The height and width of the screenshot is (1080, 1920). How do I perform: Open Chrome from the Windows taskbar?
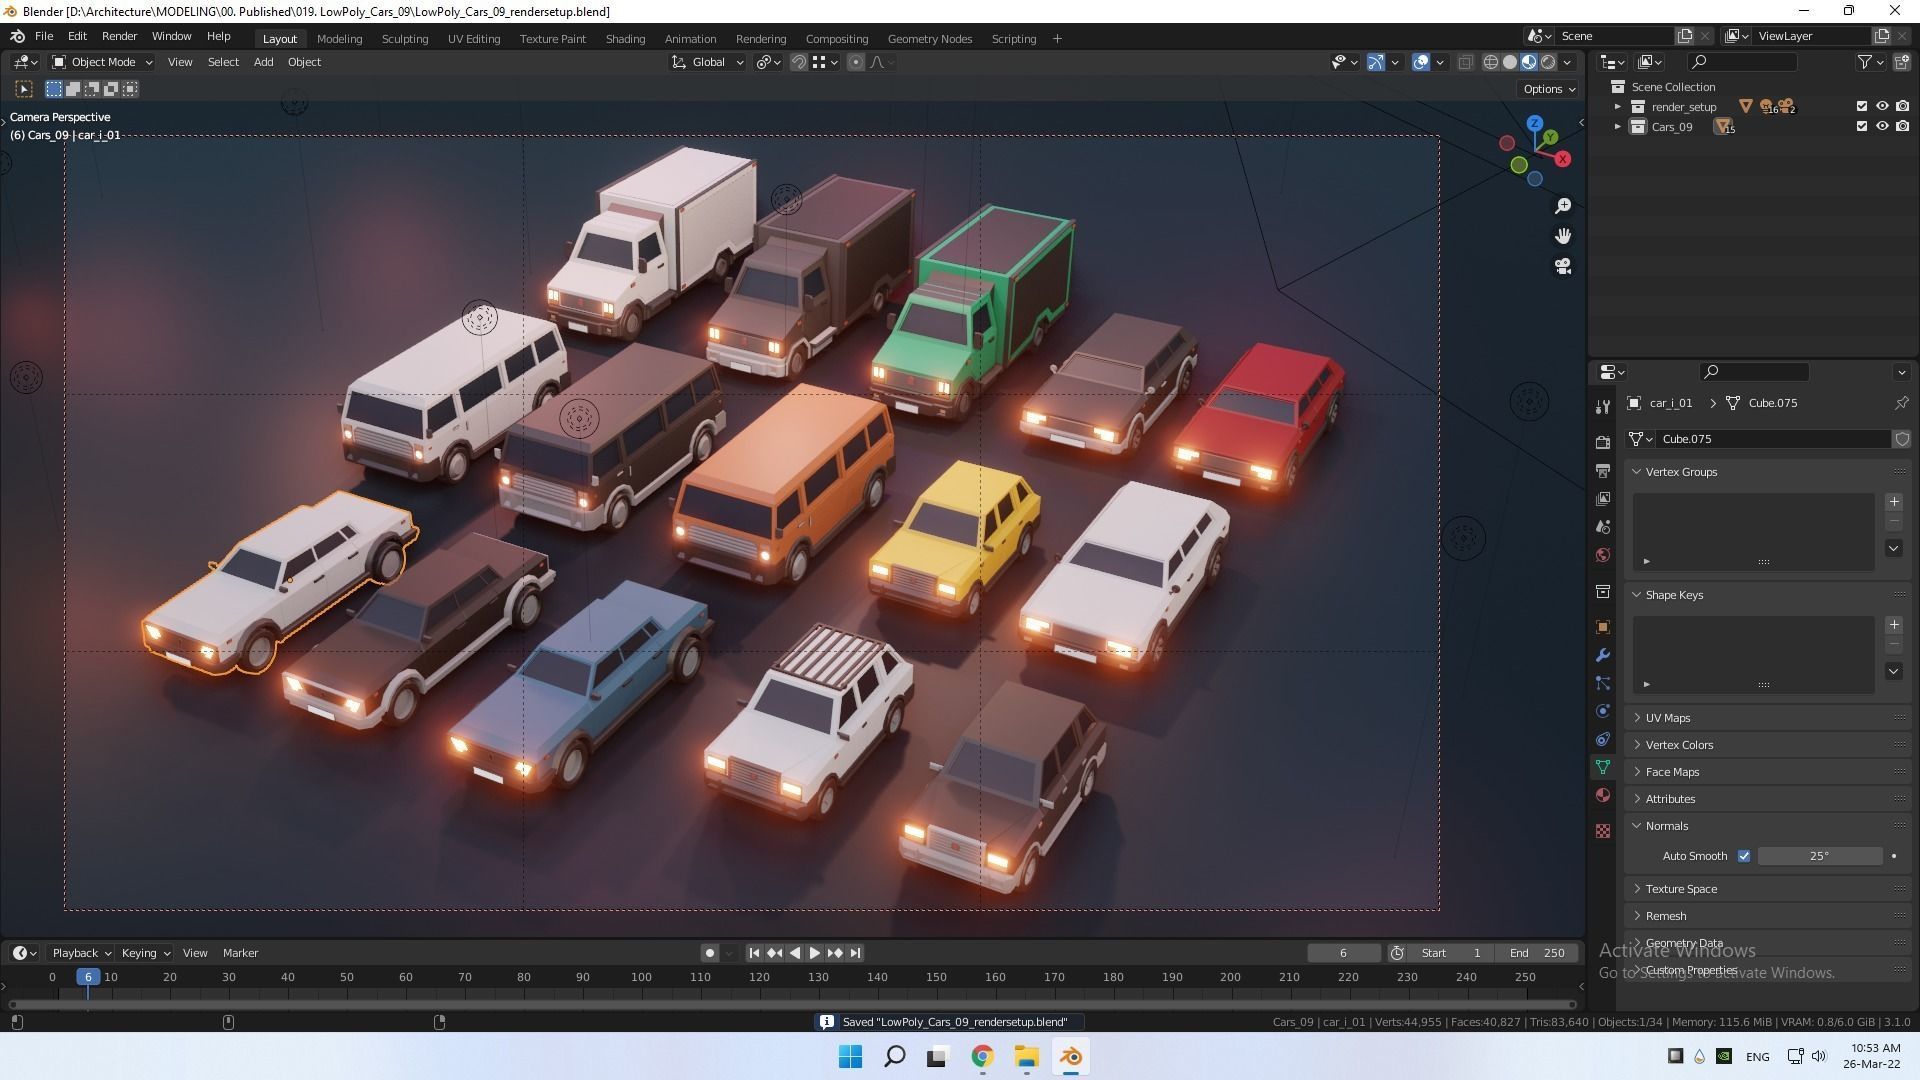[x=982, y=1057]
